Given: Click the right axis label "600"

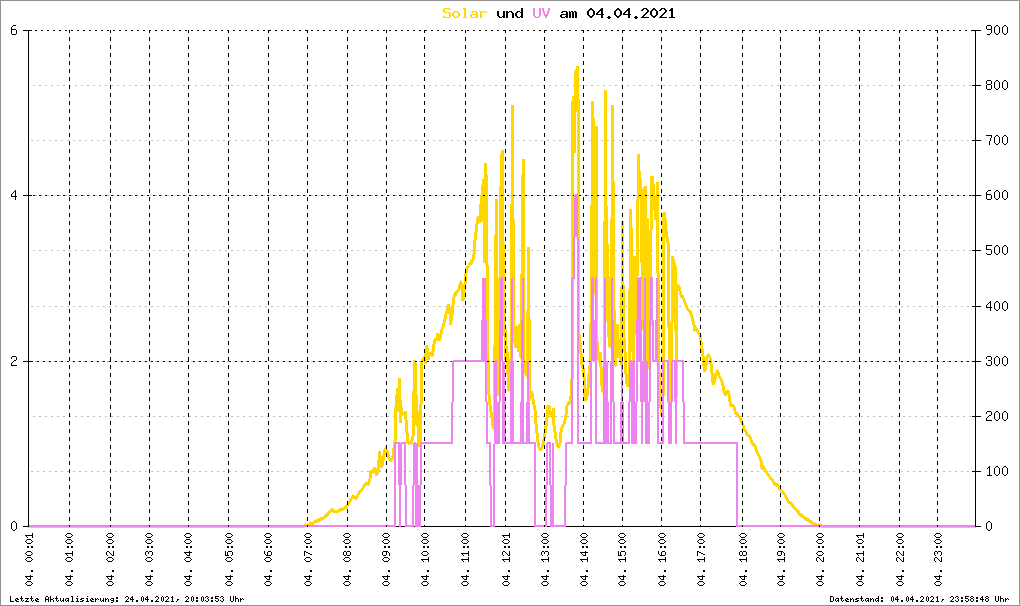Looking at the screenshot, I should (996, 196).
